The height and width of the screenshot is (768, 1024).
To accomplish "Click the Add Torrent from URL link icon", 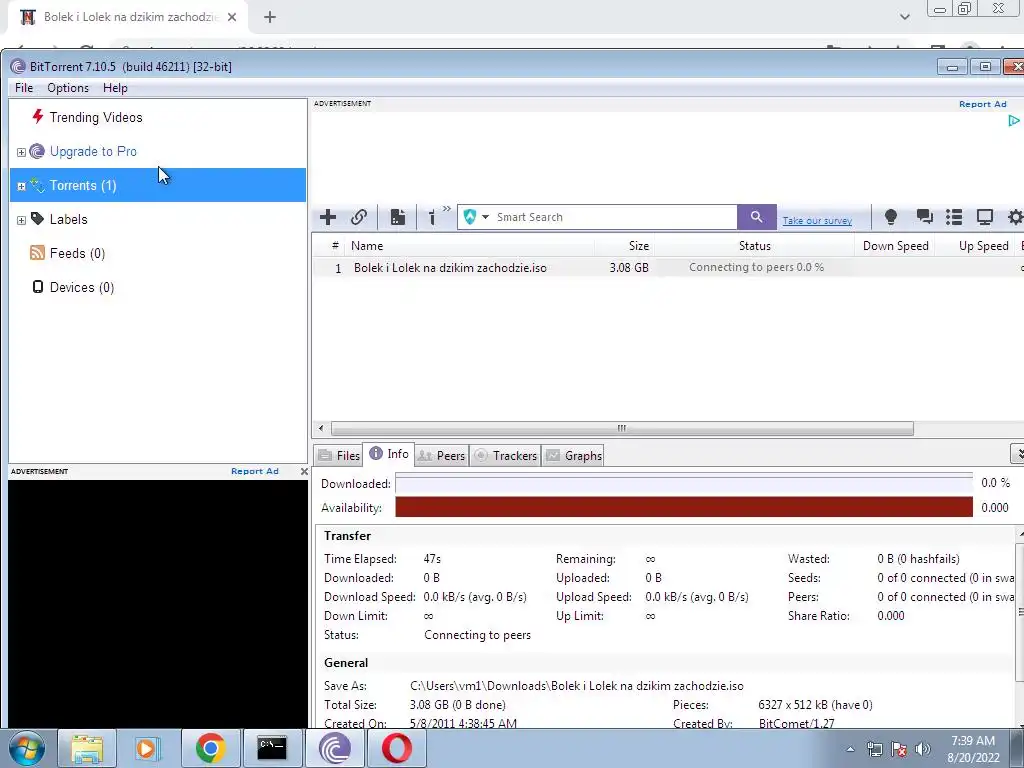I will [359, 217].
